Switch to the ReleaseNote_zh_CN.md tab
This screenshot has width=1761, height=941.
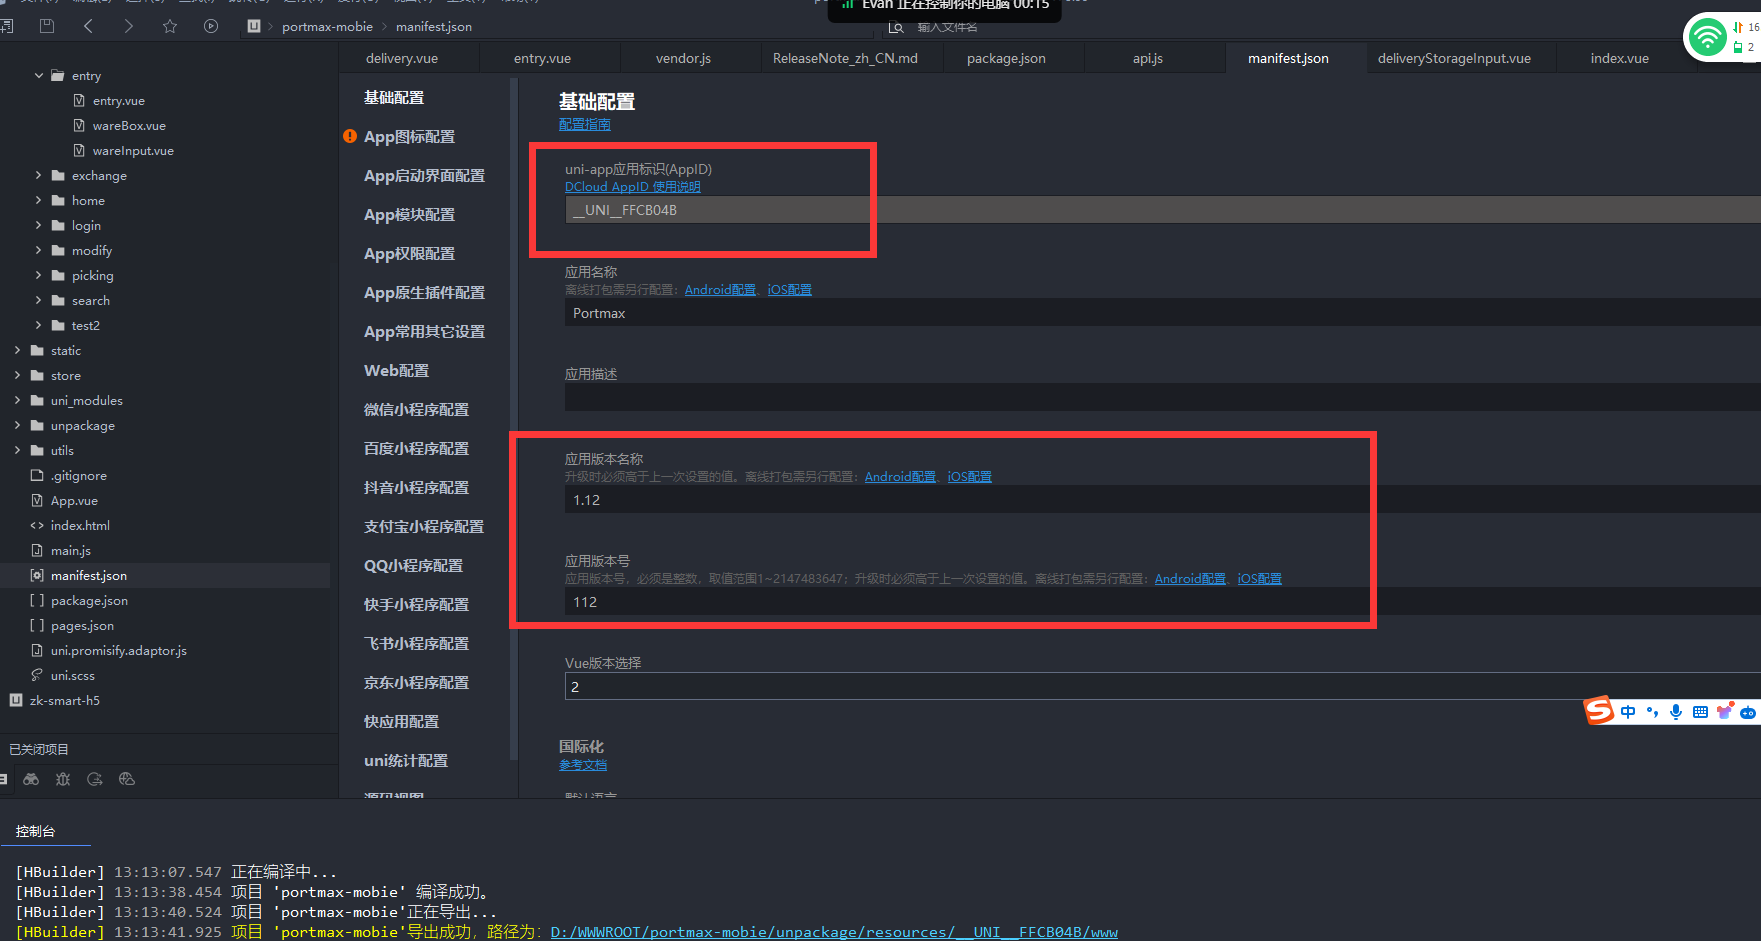[845, 58]
